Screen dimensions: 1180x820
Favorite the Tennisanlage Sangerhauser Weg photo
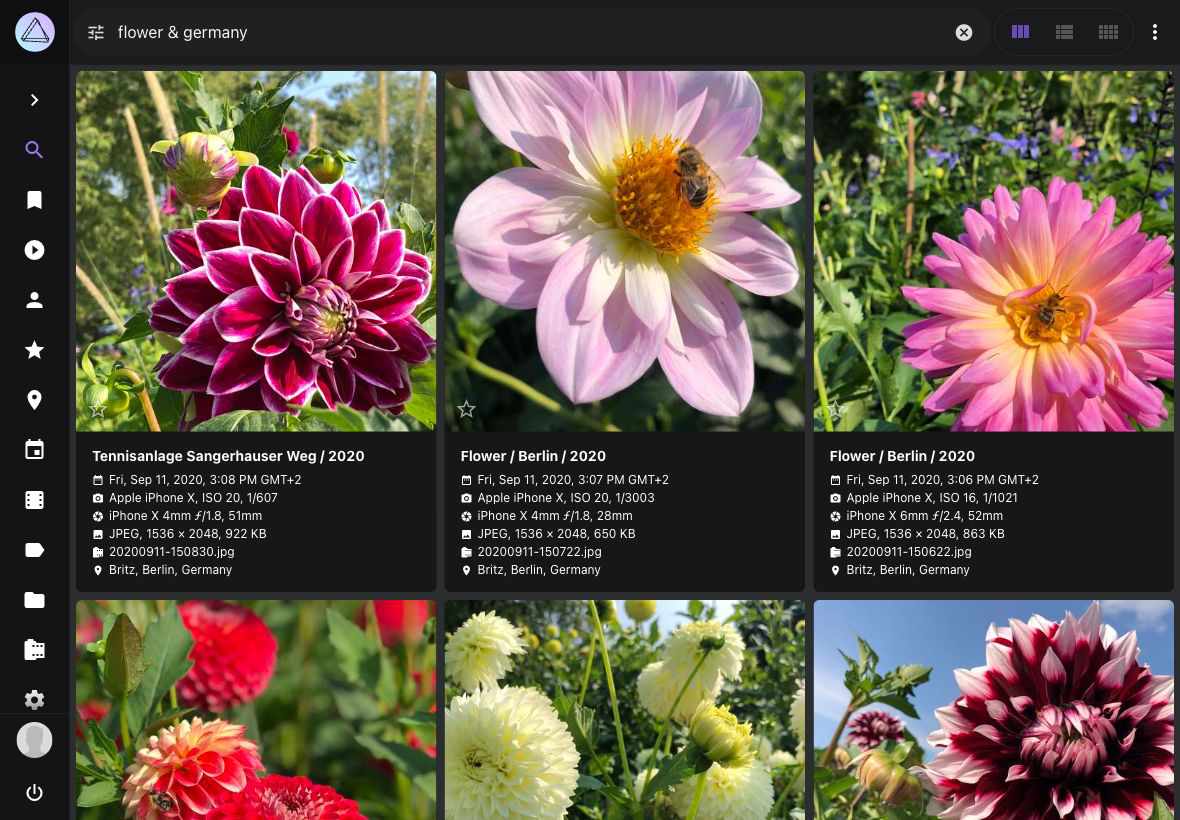[x=97, y=409]
